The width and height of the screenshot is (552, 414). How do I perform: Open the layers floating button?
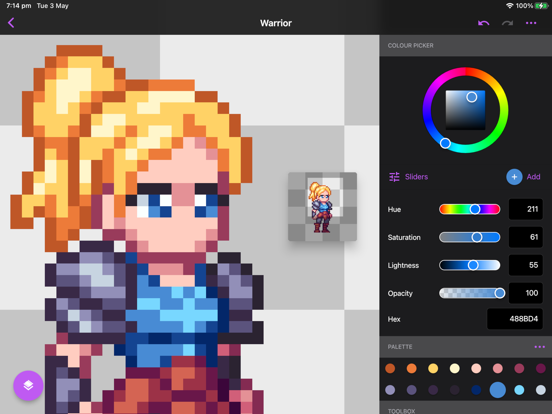click(x=28, y=385)
